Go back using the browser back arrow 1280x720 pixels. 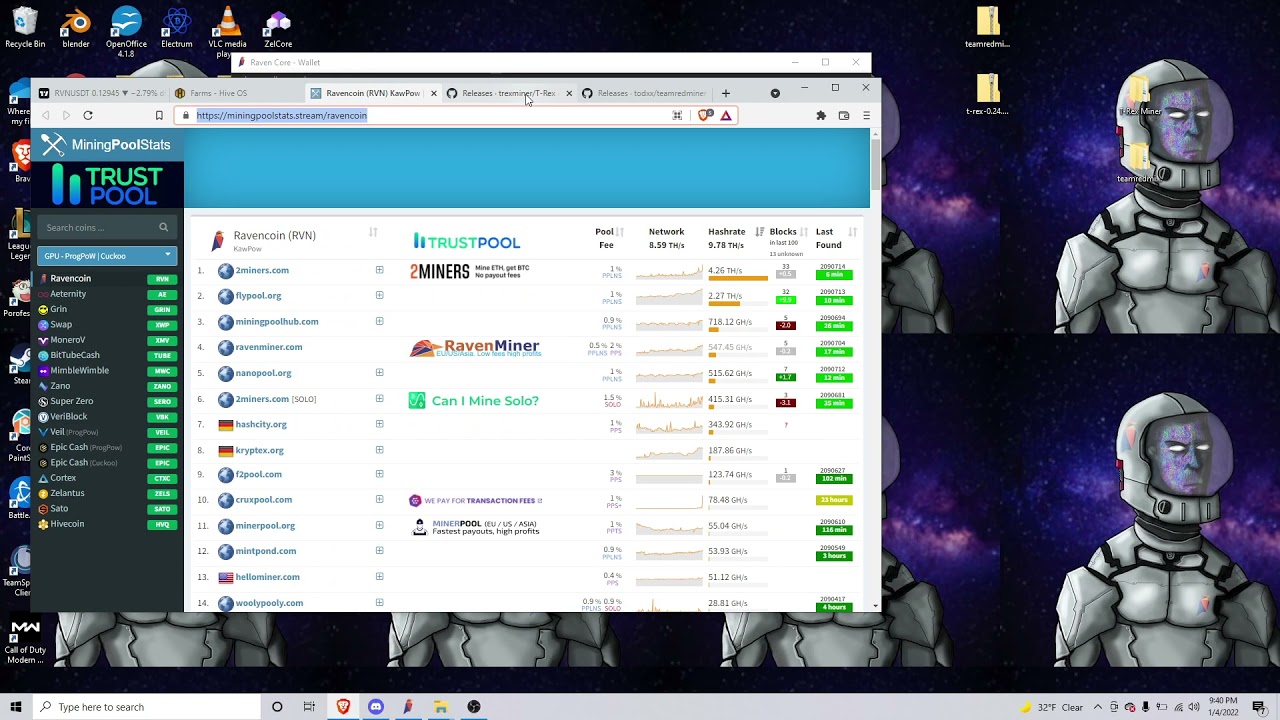pos(46,116)
